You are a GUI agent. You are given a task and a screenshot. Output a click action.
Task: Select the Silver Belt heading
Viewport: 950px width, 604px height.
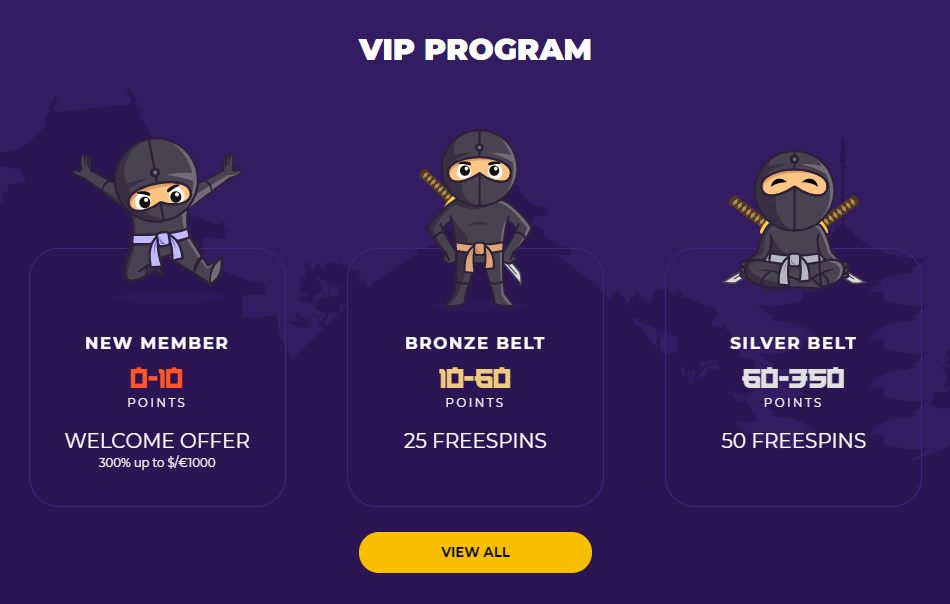click(x=793, y=343)
